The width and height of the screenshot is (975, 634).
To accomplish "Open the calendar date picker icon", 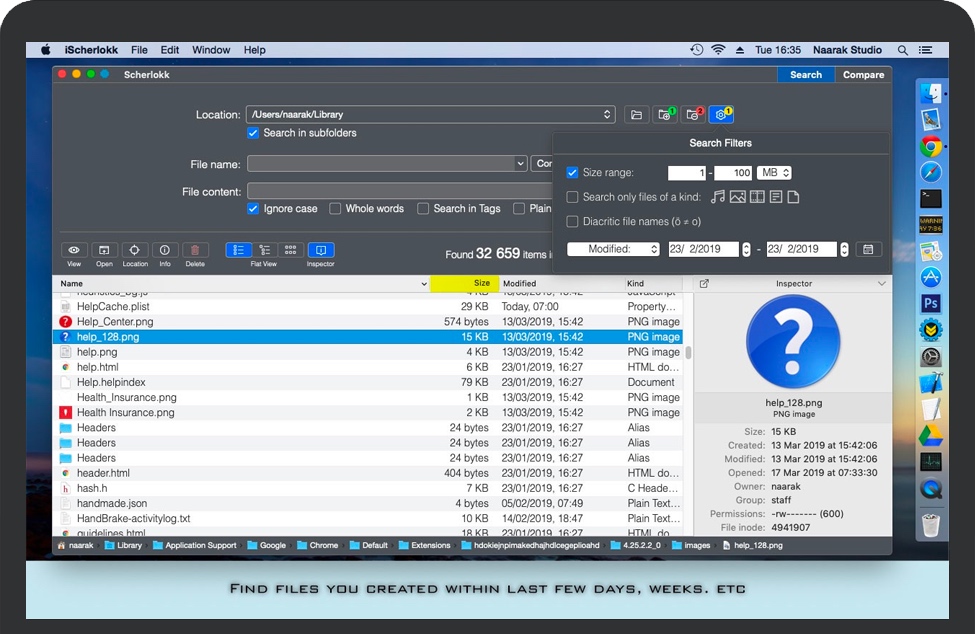I will pyautogui.click(x=869, y=249).
